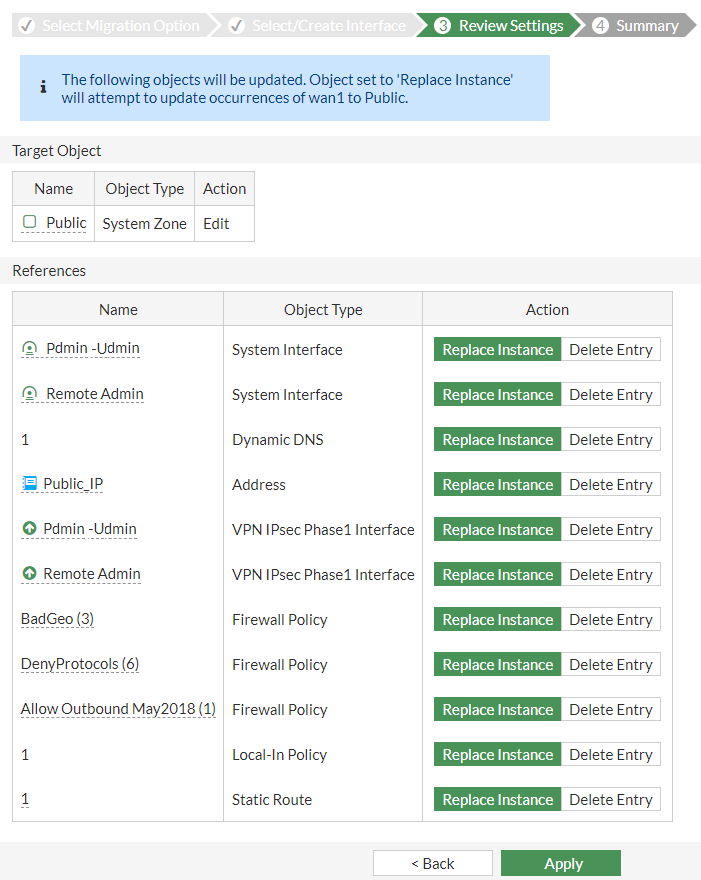
Task: Click the Remote Admin System Interface icon
Action: tap(29, 394)
